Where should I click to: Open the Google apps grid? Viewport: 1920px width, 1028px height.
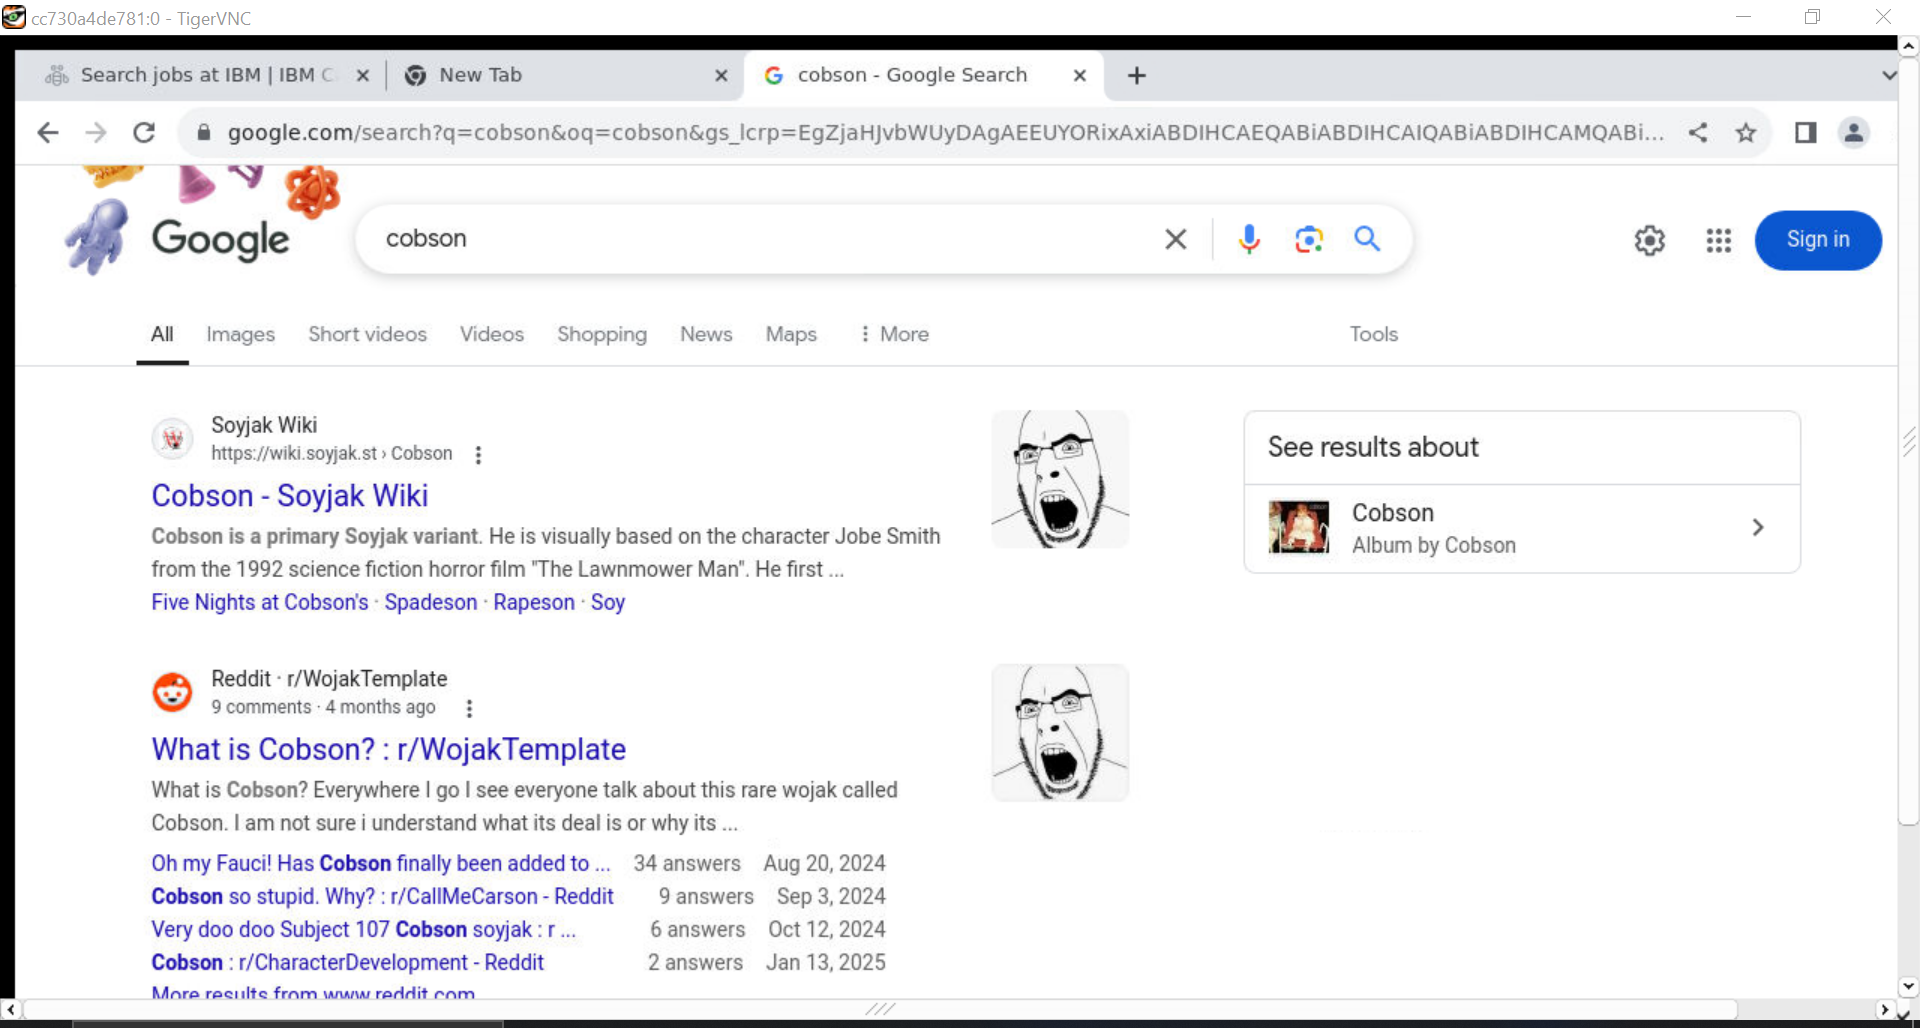coord(1718,240)
